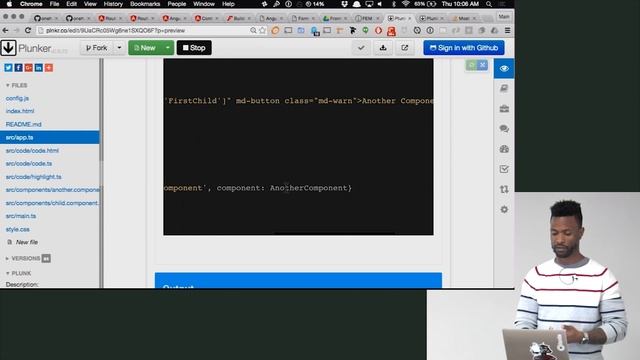Open the Fork dropdown arrow
Screen dimensions: 640x360
(119, 48)
